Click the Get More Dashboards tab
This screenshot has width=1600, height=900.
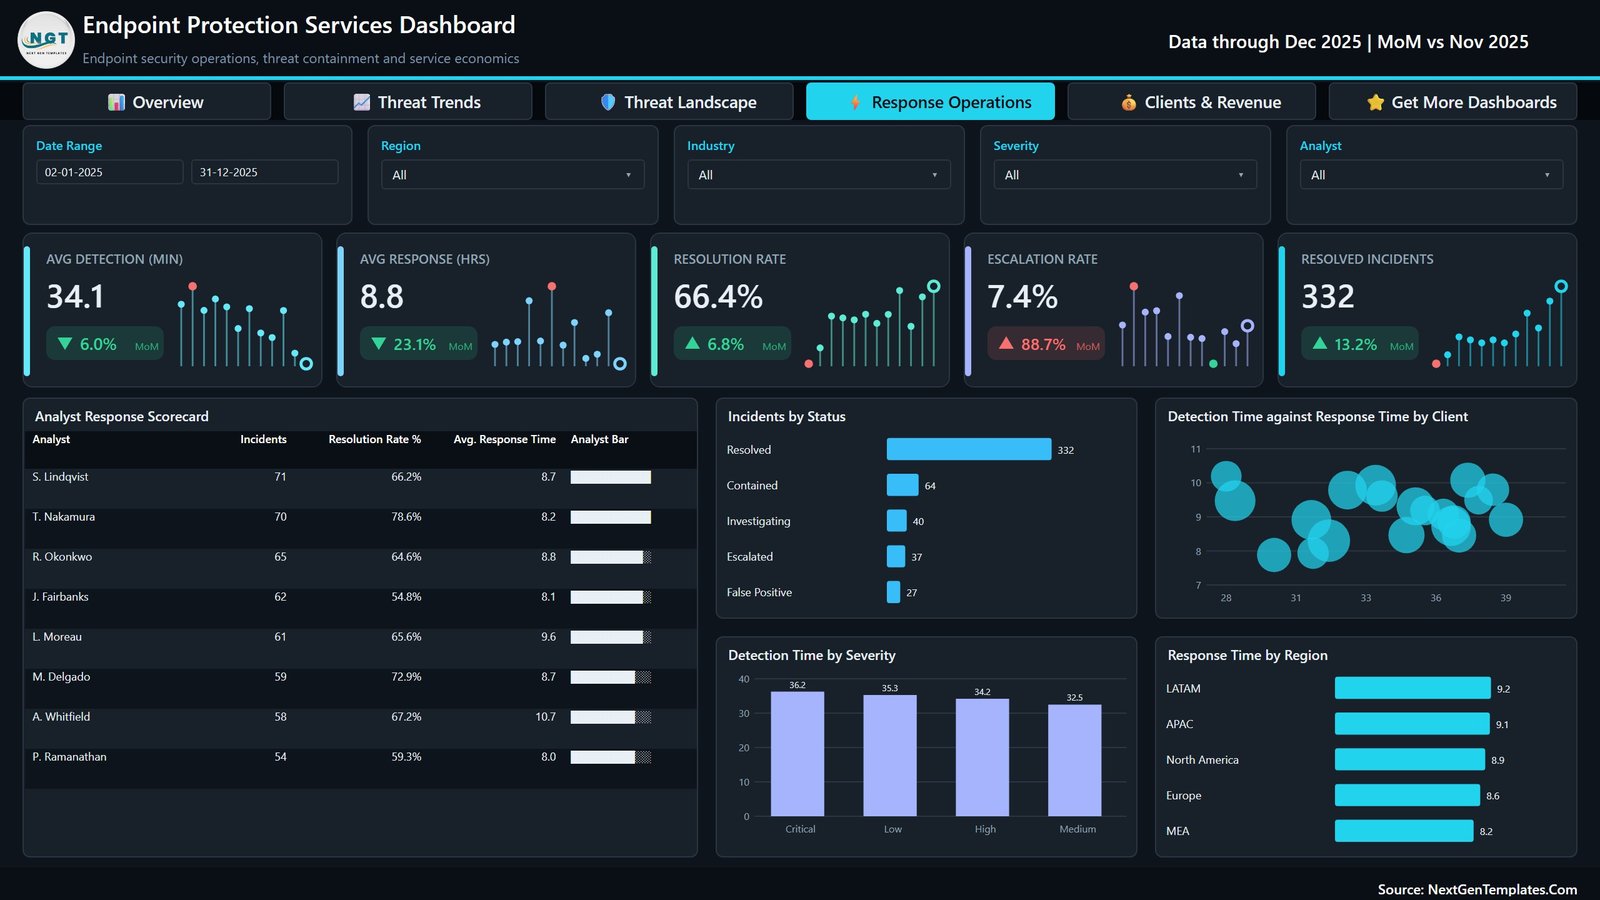pos(1453,102)
